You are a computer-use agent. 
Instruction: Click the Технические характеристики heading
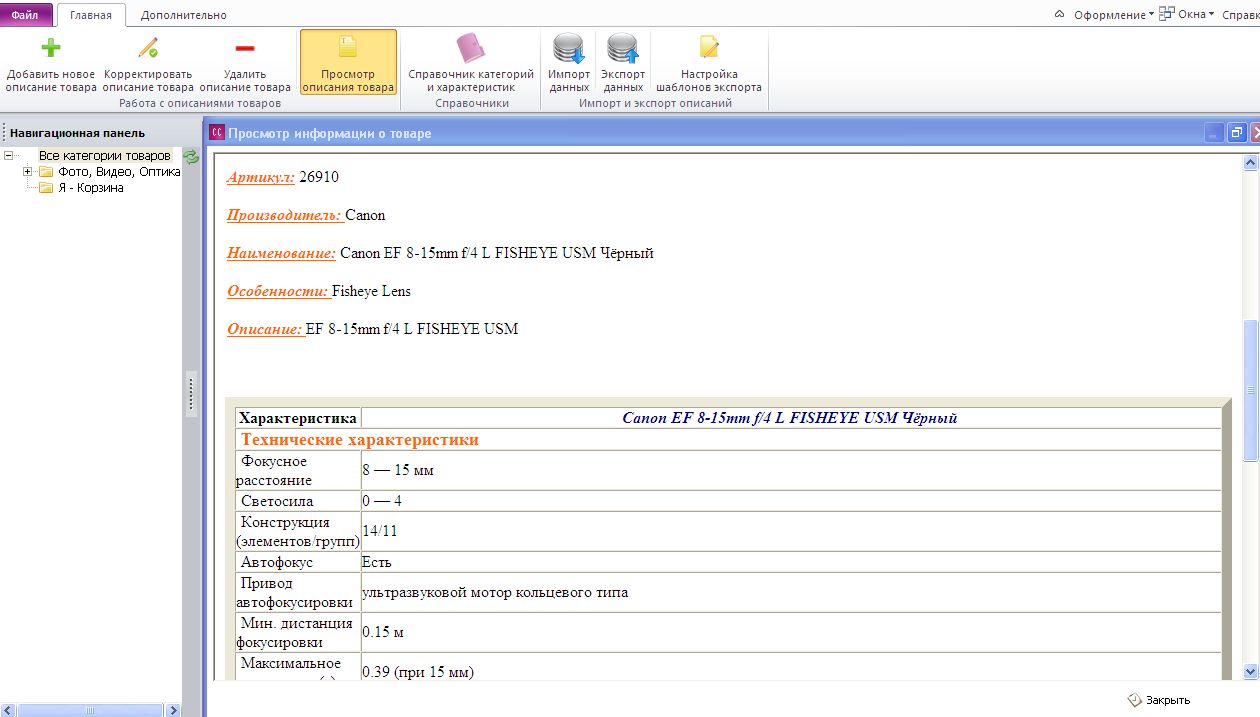(x=360, y=440)
